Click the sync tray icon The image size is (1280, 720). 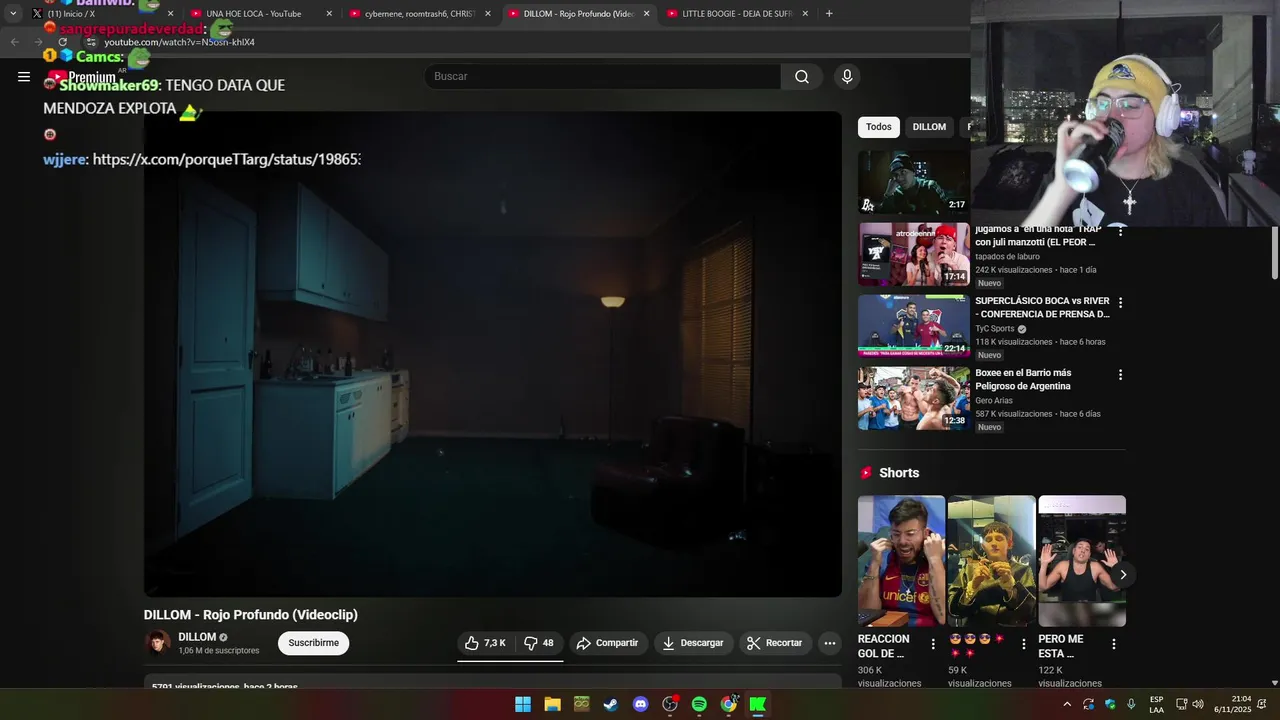(x=1088, y=704)
